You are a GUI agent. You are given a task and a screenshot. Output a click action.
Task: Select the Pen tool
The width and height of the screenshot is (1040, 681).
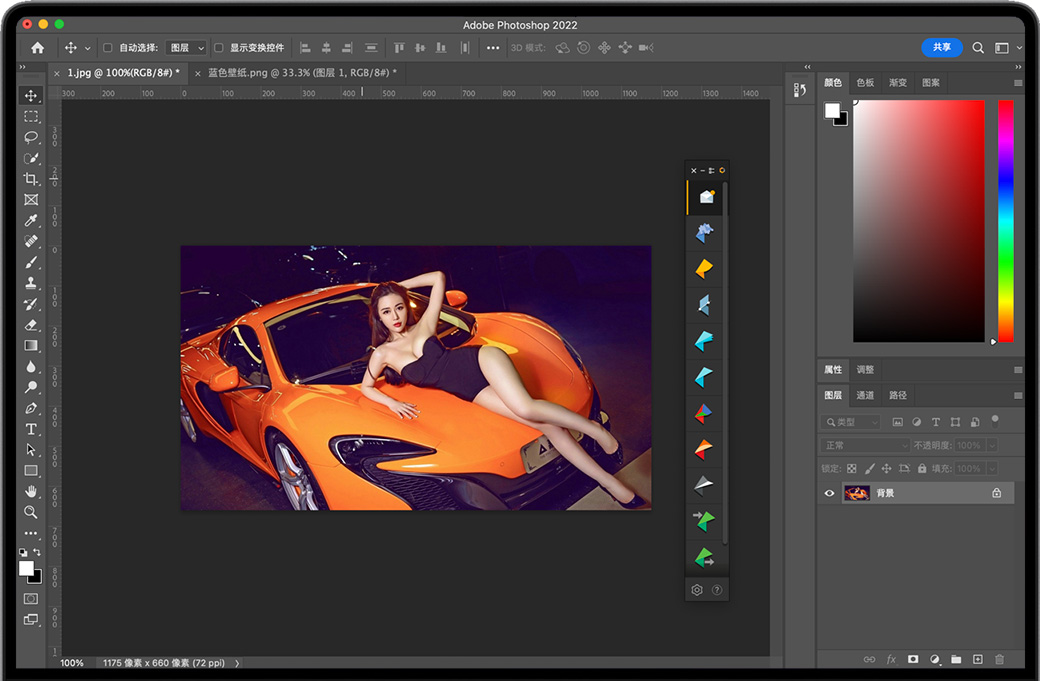pyautogui.click(x=31, y=408)
